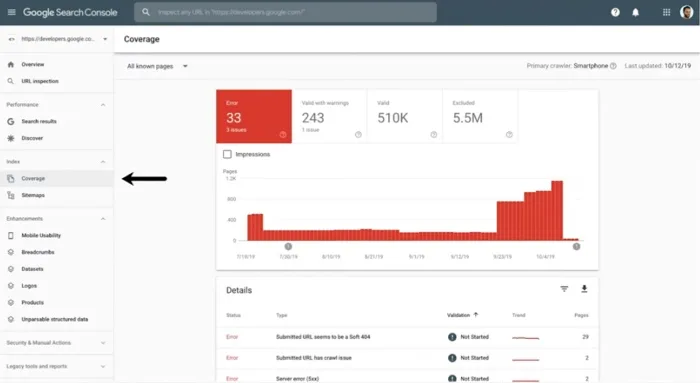Screen dimensions: 700x383
Task: Collapse the Index section
Action: (x=103, y=162)
